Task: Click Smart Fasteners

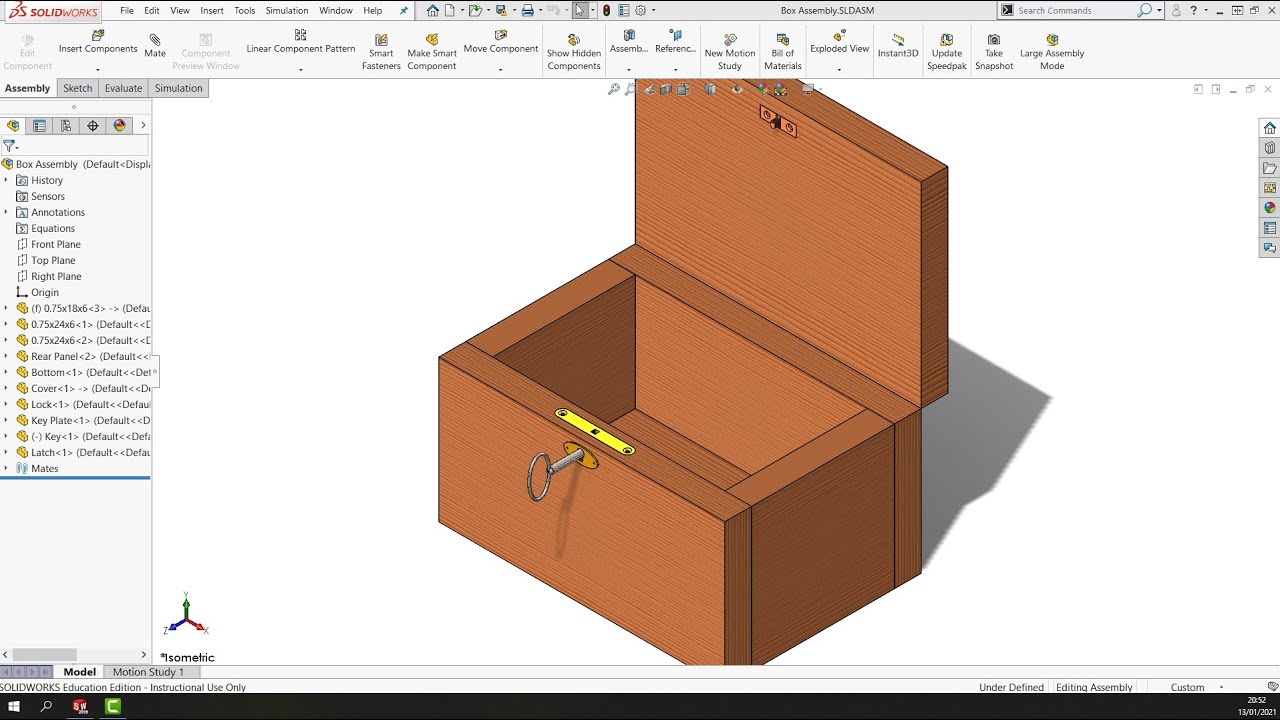Action: coord(381,52)
